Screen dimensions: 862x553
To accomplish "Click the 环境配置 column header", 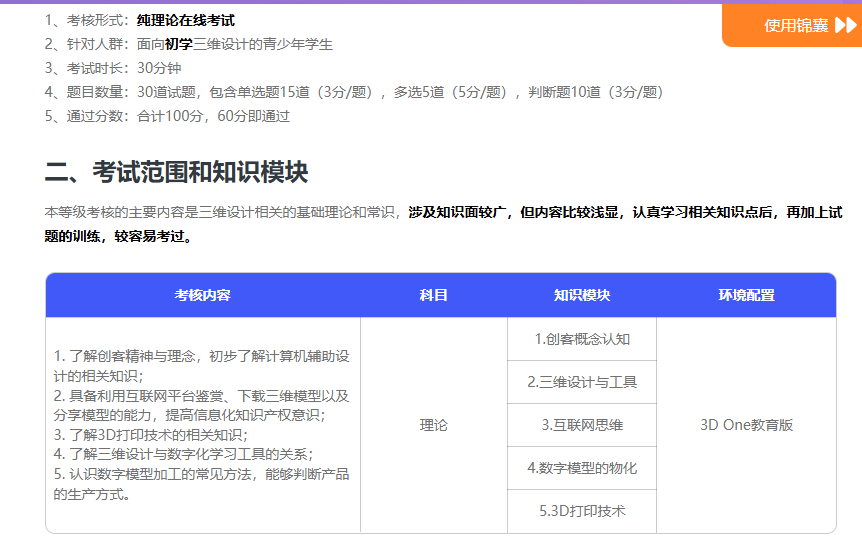I will [746, 295].
